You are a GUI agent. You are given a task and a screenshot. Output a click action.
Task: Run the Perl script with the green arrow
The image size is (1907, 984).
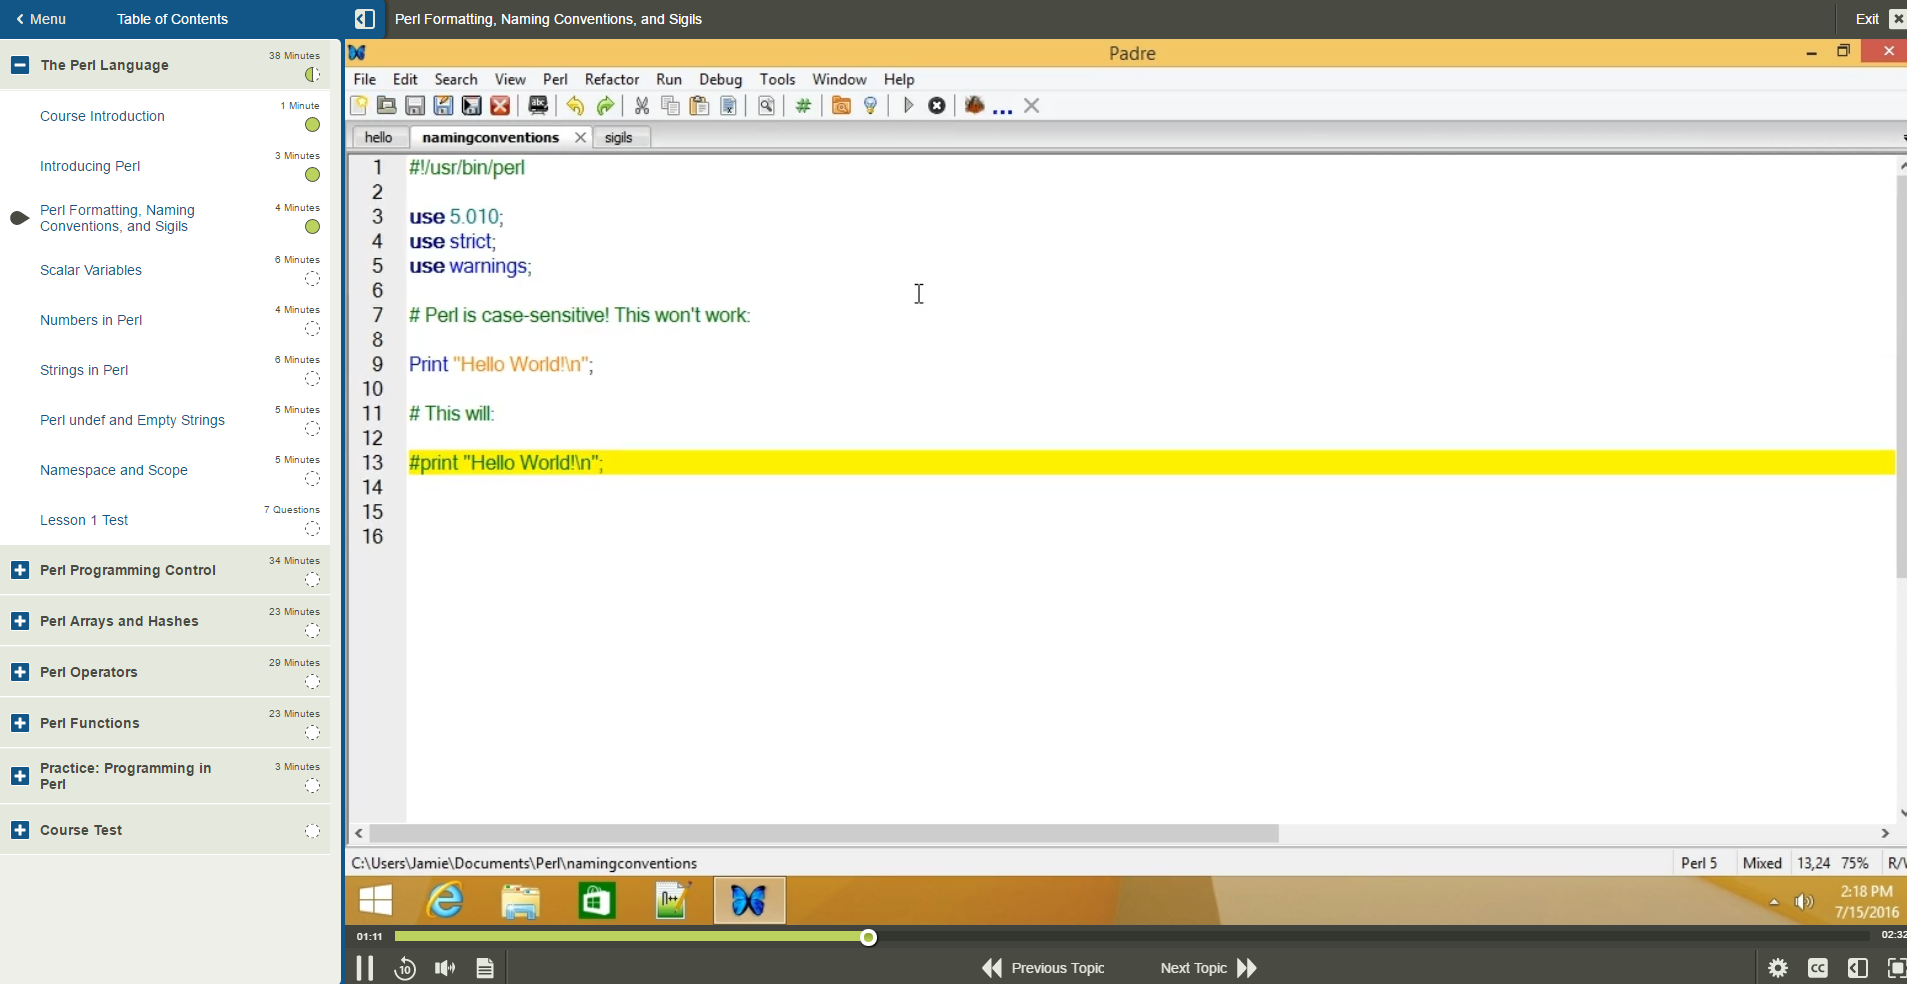coord(906,105)
